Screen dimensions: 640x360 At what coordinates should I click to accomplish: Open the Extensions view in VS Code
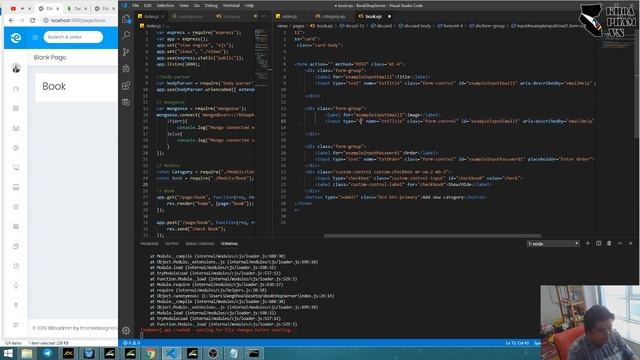(x=126, y=85)
